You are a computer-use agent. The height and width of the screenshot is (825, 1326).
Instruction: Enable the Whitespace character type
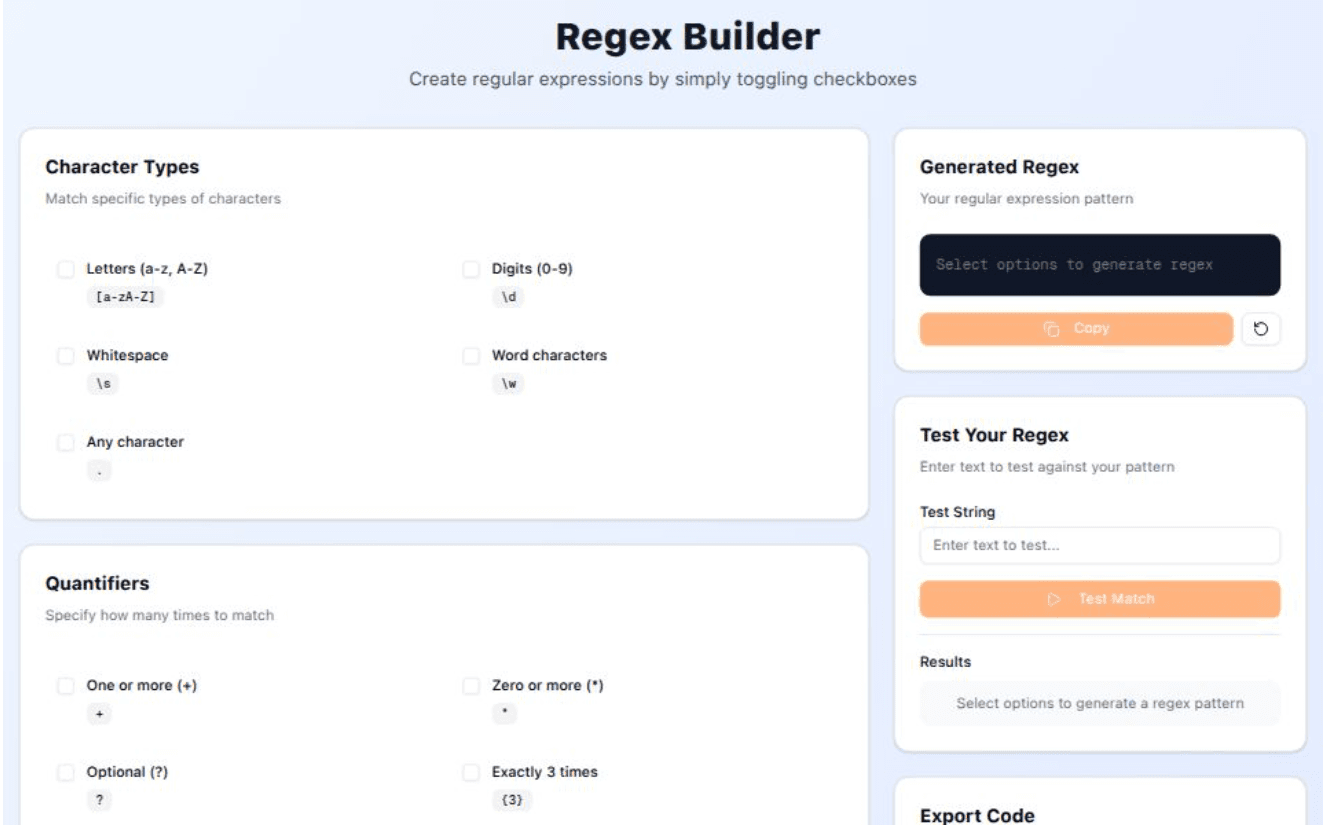pos(67,354)
